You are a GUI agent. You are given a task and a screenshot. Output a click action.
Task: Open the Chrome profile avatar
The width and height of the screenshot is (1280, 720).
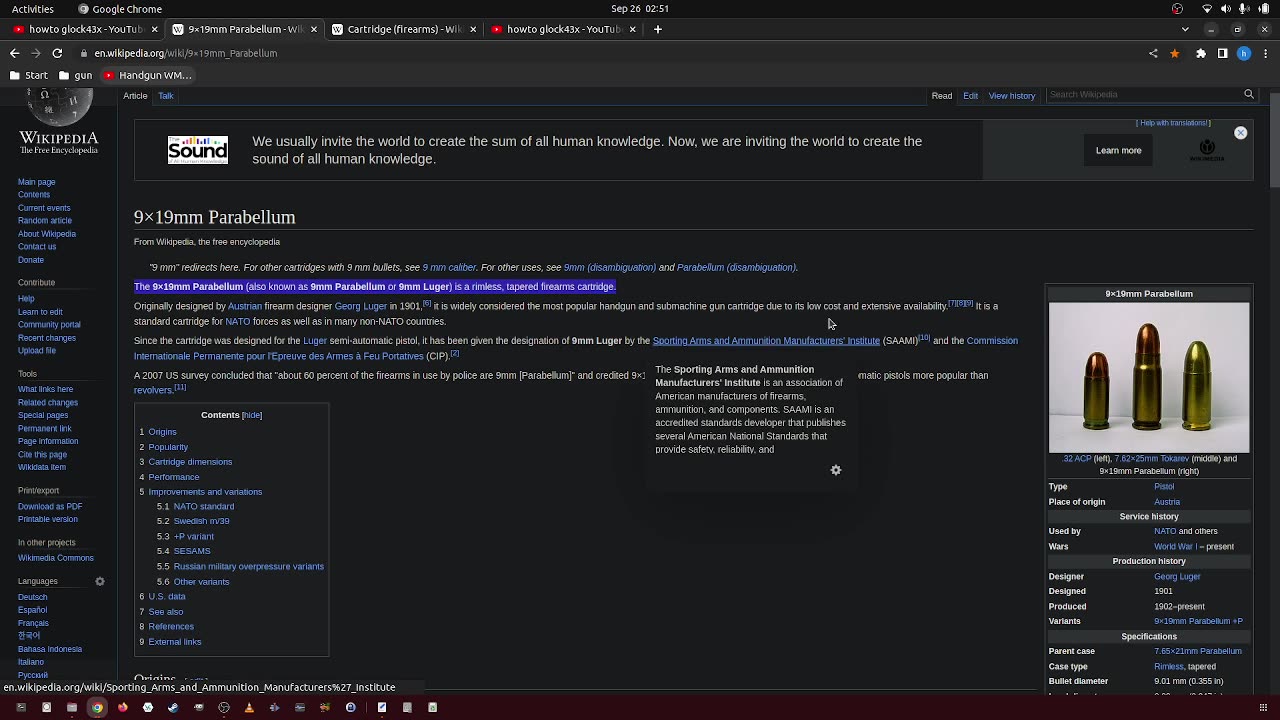[x=1244, y=53]
